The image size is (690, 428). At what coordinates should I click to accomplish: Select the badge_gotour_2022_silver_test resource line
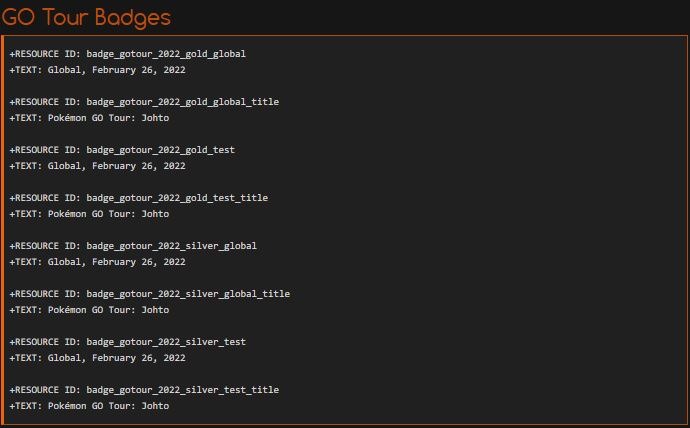click(x=128, y=342)
